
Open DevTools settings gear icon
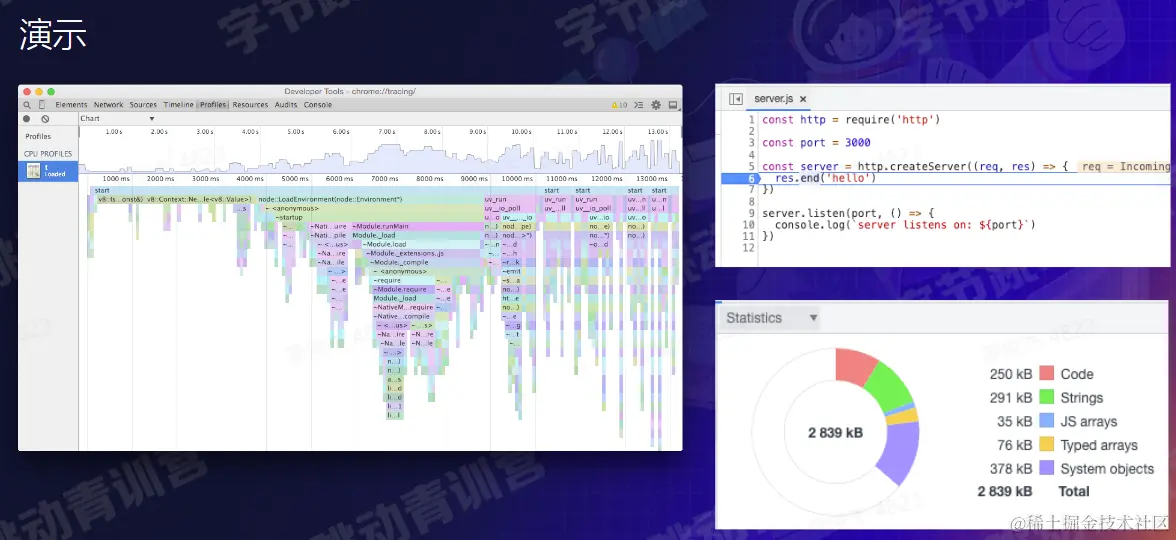click(656, 105)
